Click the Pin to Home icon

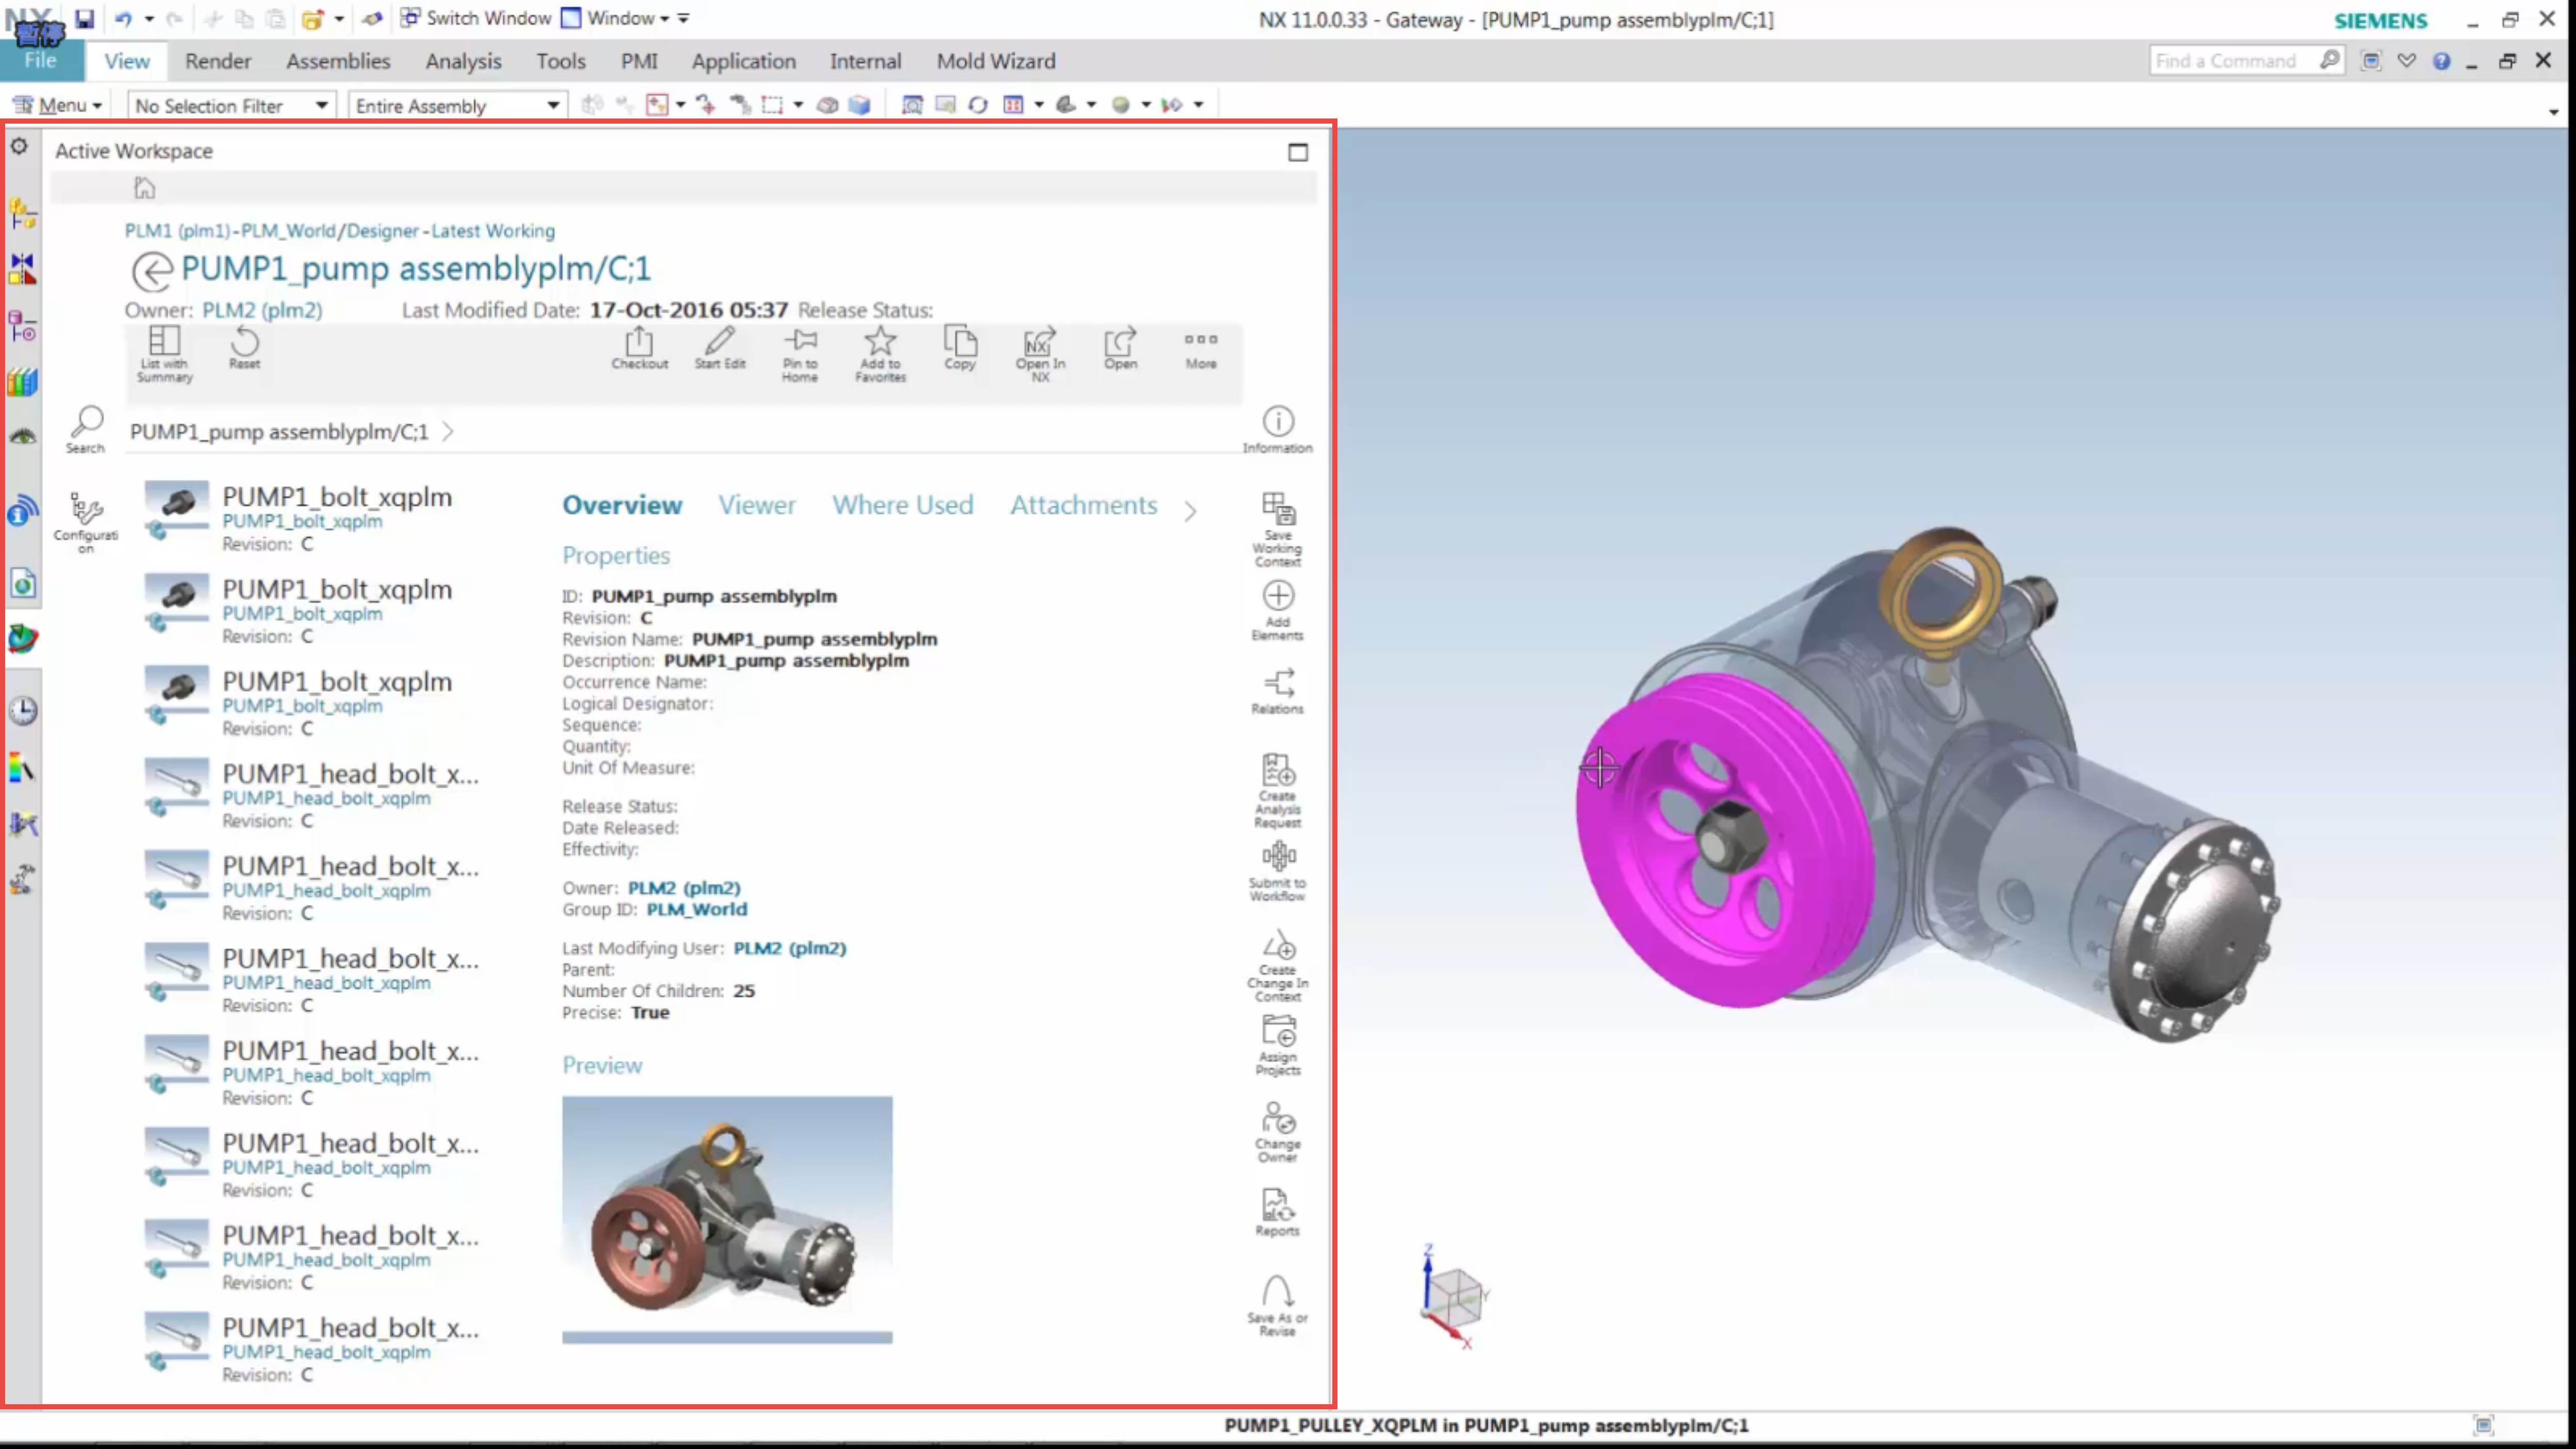pyautogui.click(x=800, y=354)
